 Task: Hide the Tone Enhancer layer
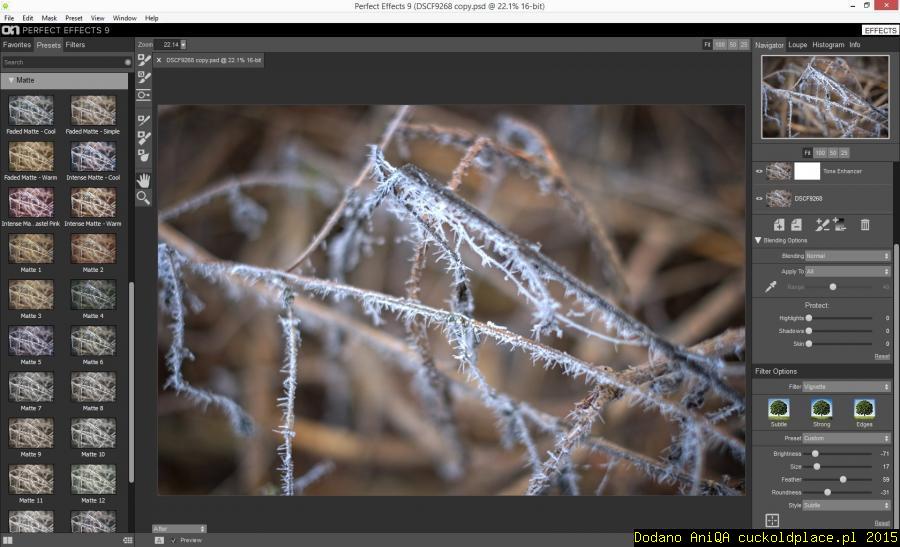tap(759, 171)
